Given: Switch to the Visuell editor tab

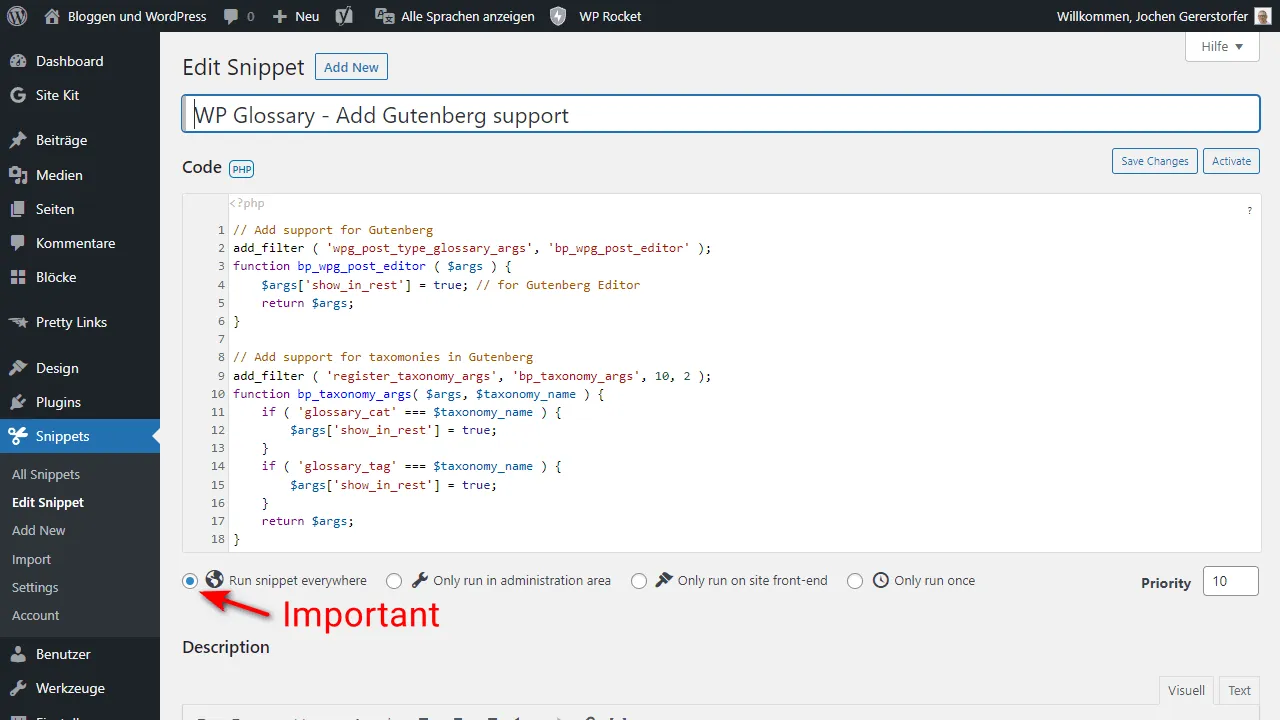Looking at the screenshot, I should [x=1186, y=690].
